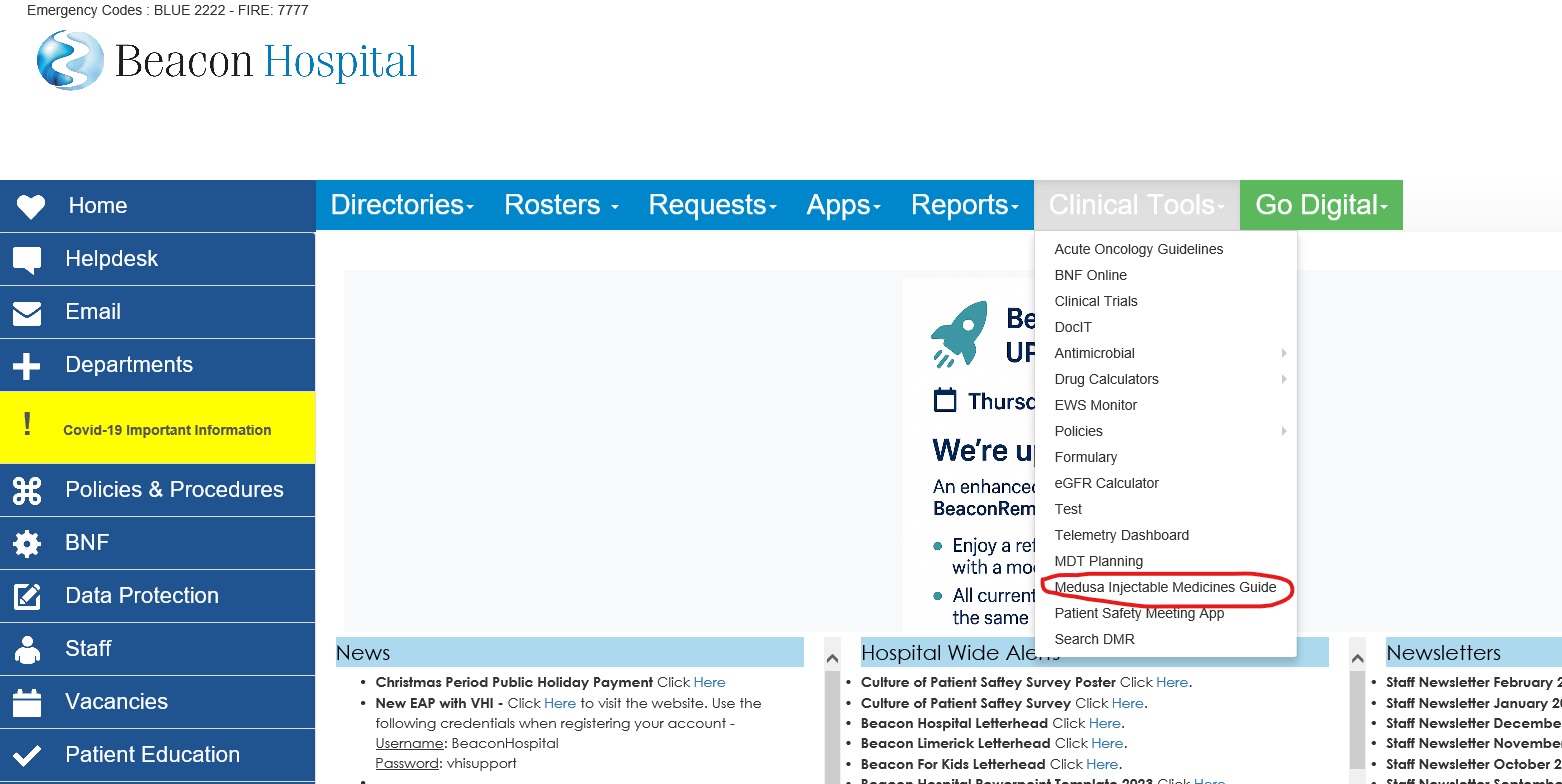Open the Reports dropdown menu
The height and width of the screenshot is (784, 1562).
click(965, 205)
